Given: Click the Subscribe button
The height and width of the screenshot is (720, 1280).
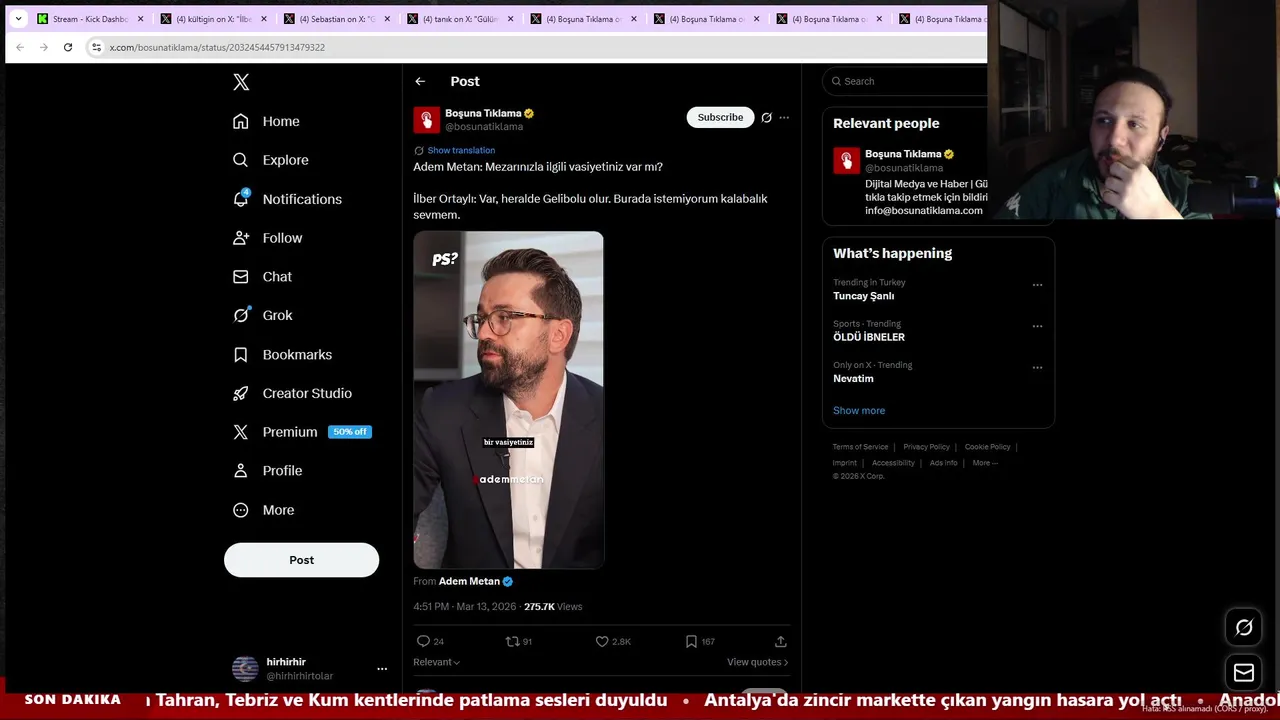Looking at the screenshot, I should [720, 117].
